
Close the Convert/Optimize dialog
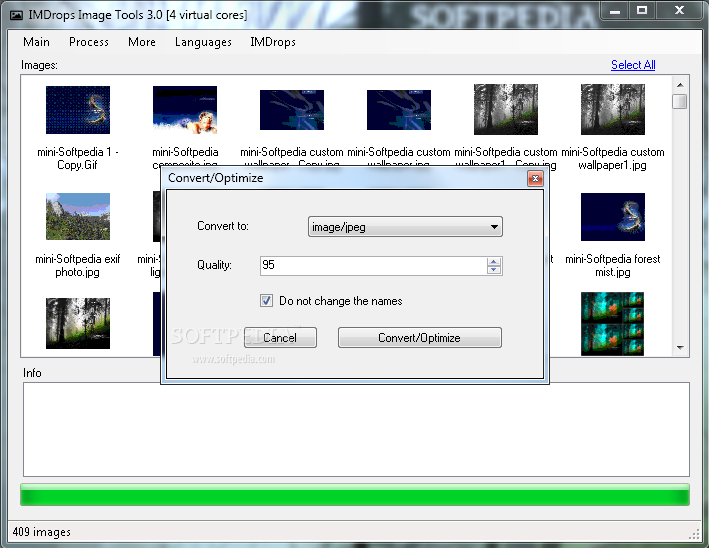tap(535, 179)
